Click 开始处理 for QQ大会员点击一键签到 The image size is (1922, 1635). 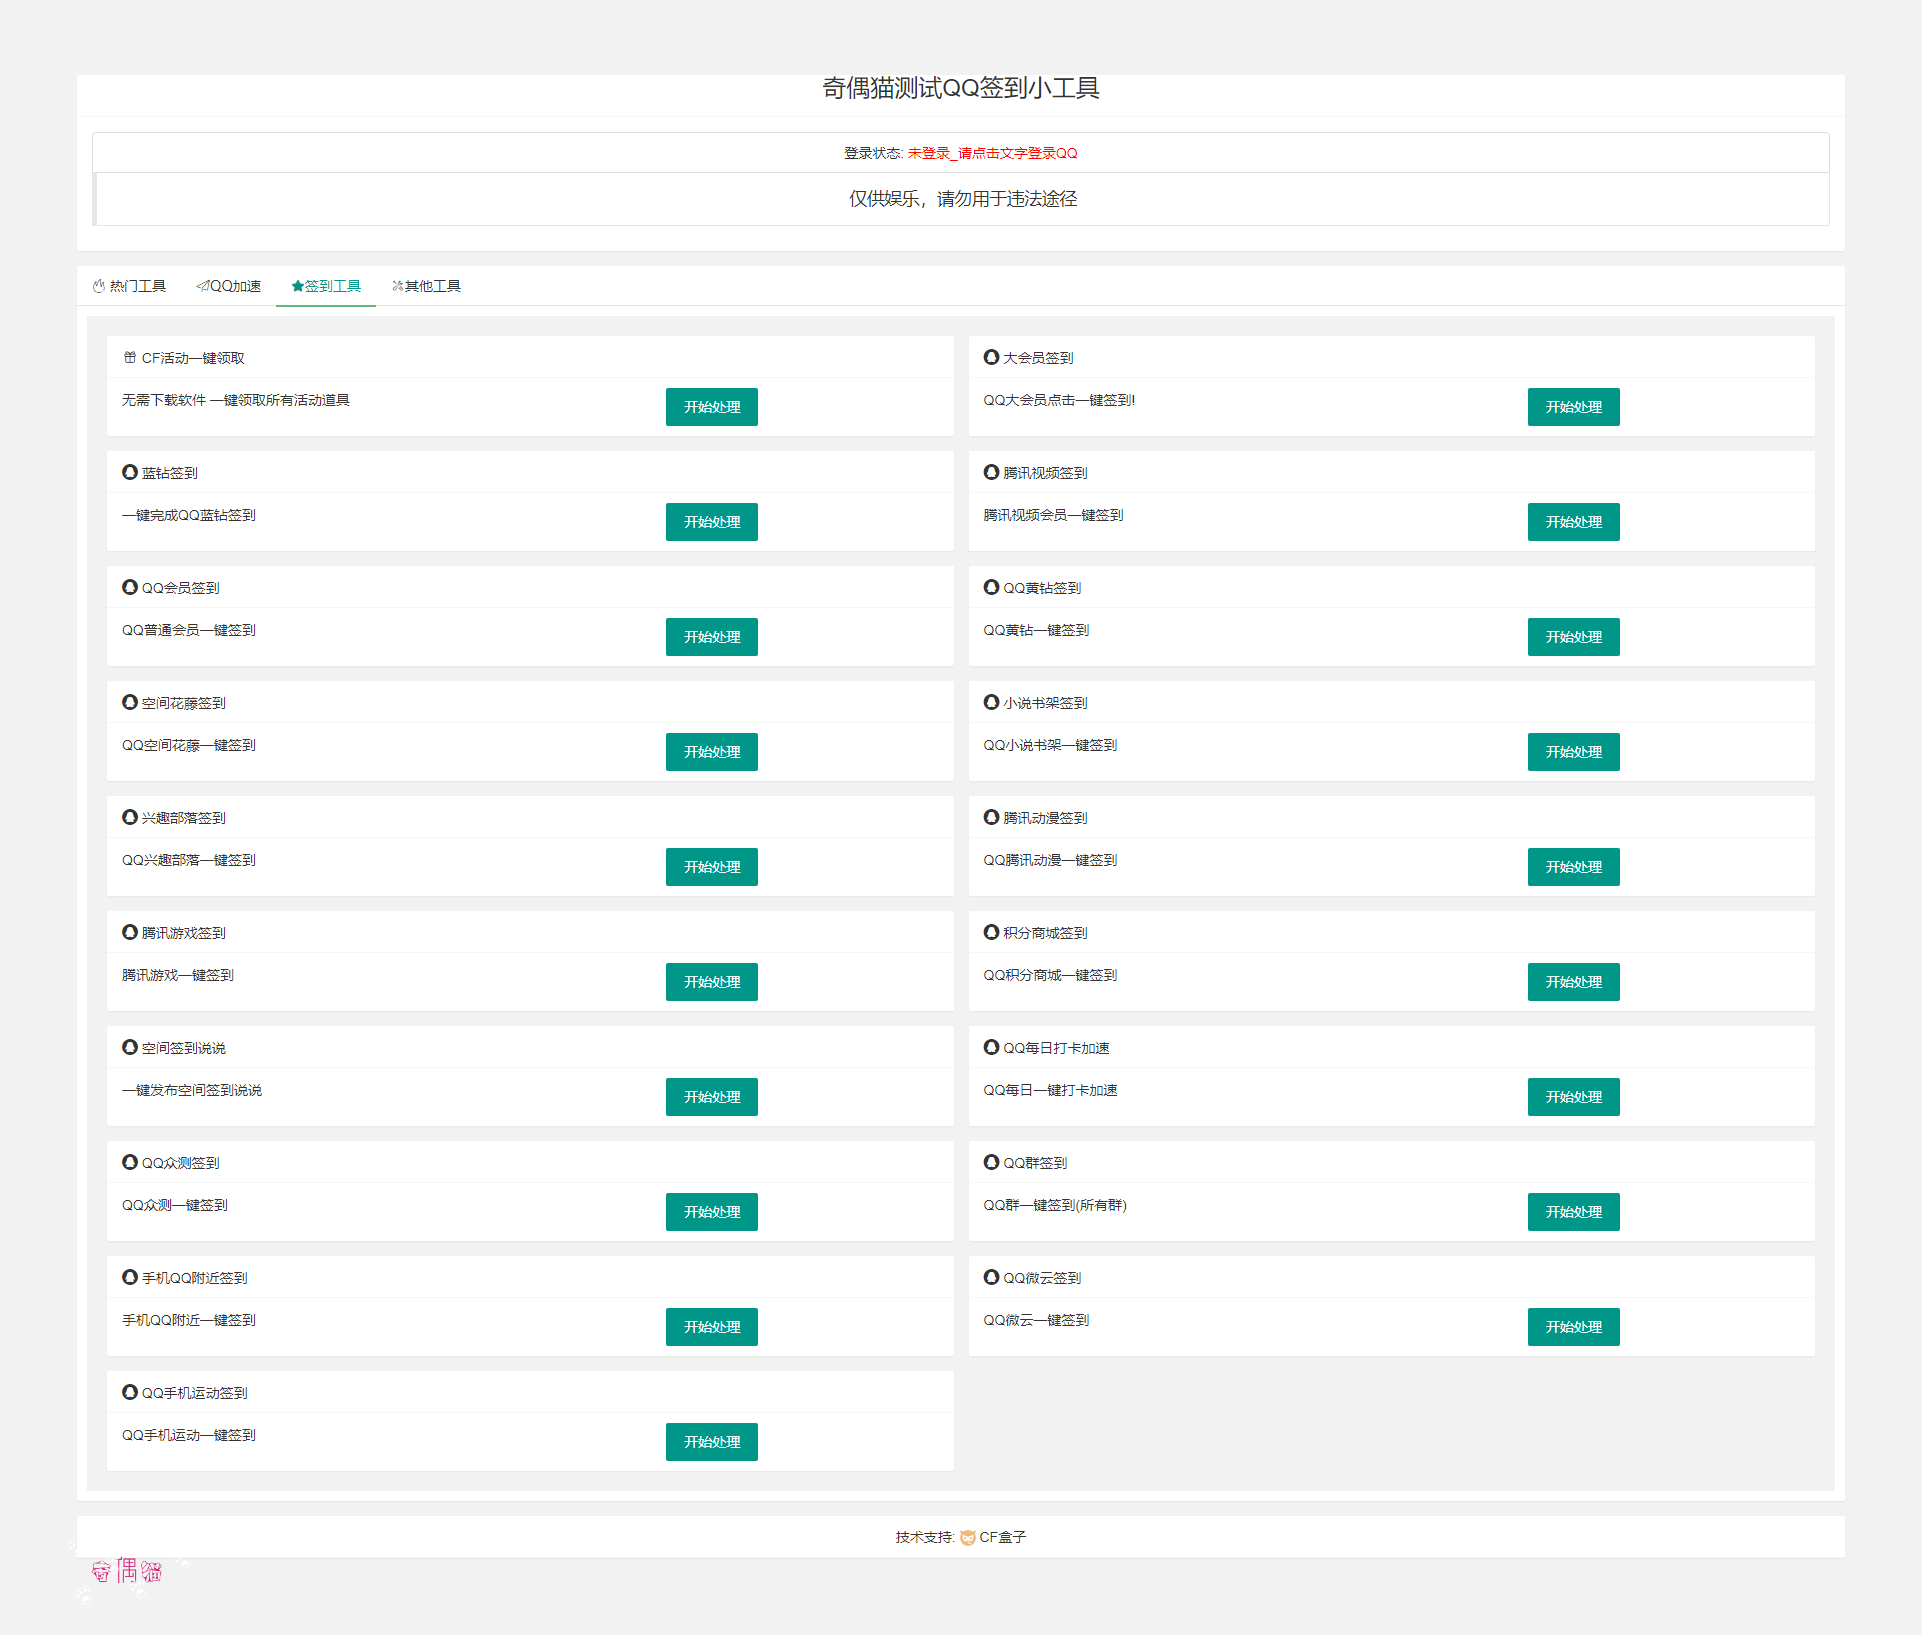click(1574, 407)
